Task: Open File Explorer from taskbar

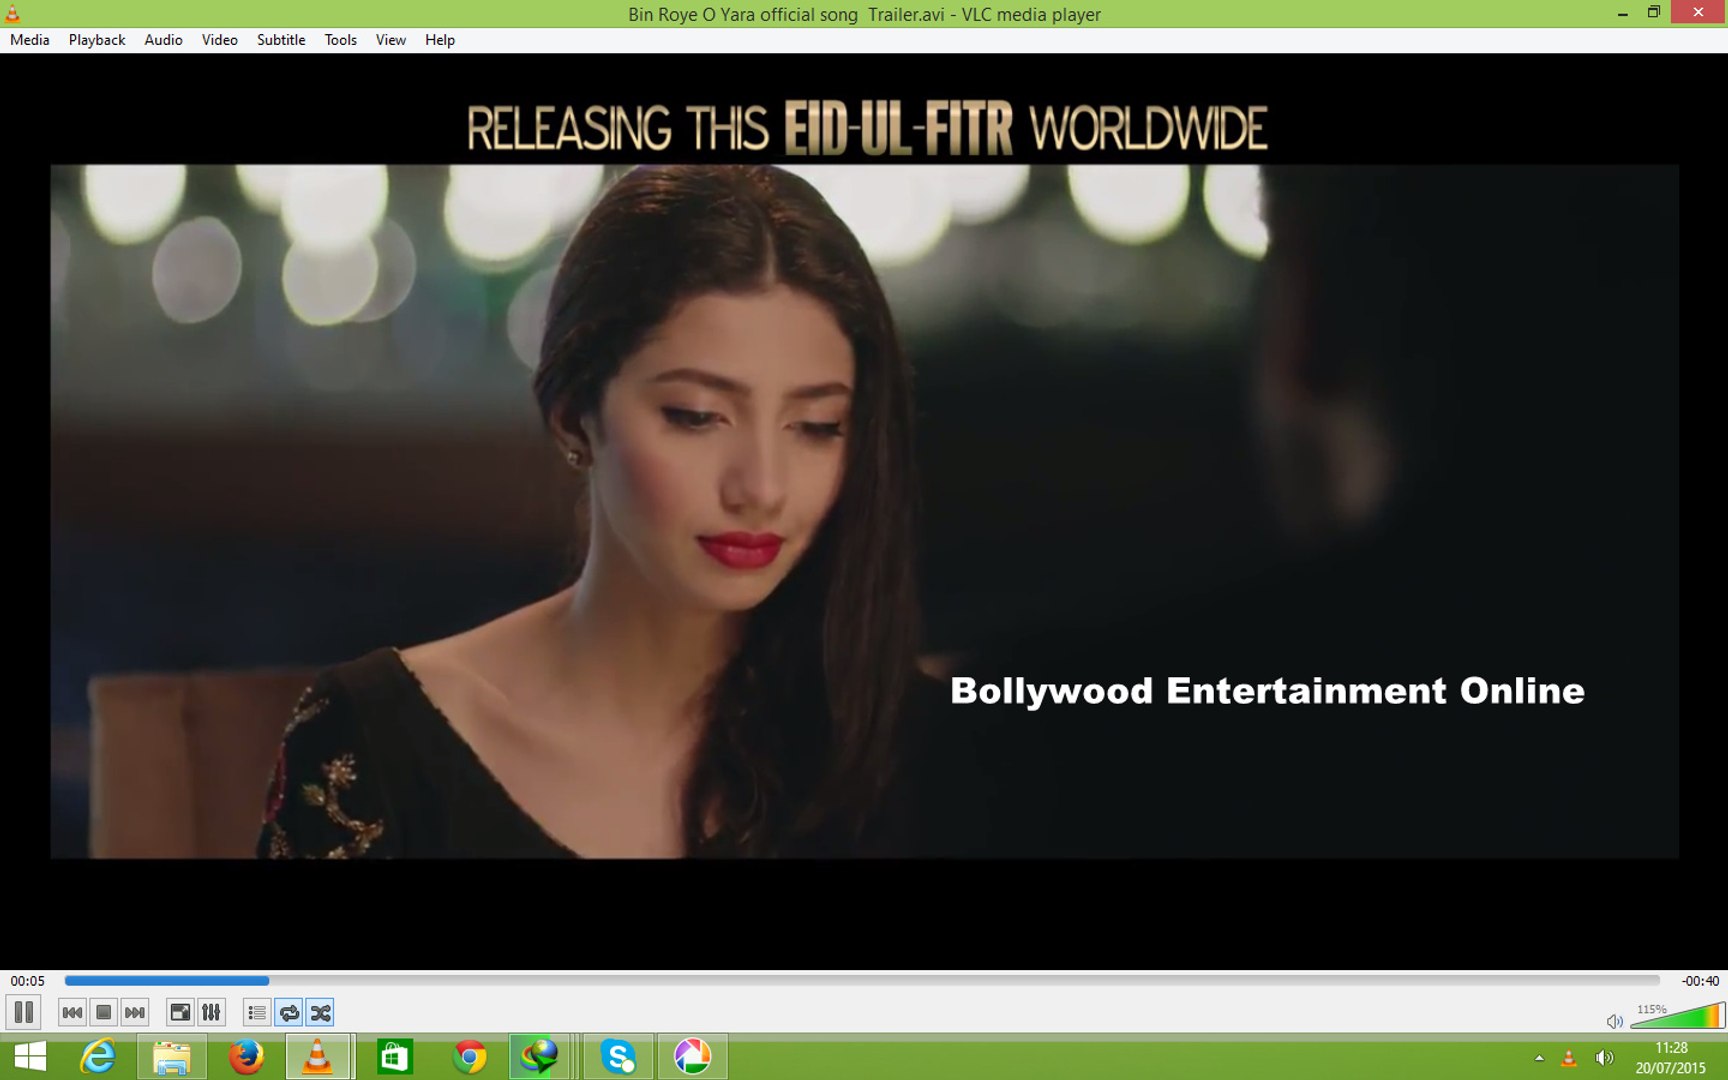Action: pyautogui.click(x=171, y=1057)
